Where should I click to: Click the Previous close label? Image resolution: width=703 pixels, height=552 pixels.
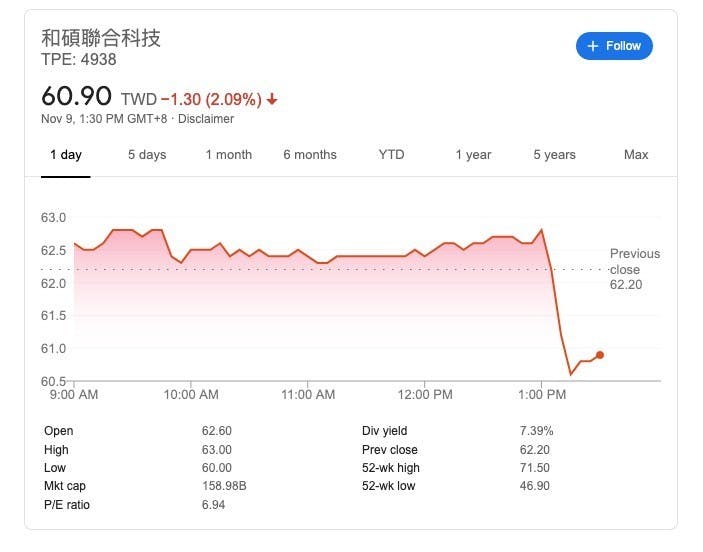point(635,262)
